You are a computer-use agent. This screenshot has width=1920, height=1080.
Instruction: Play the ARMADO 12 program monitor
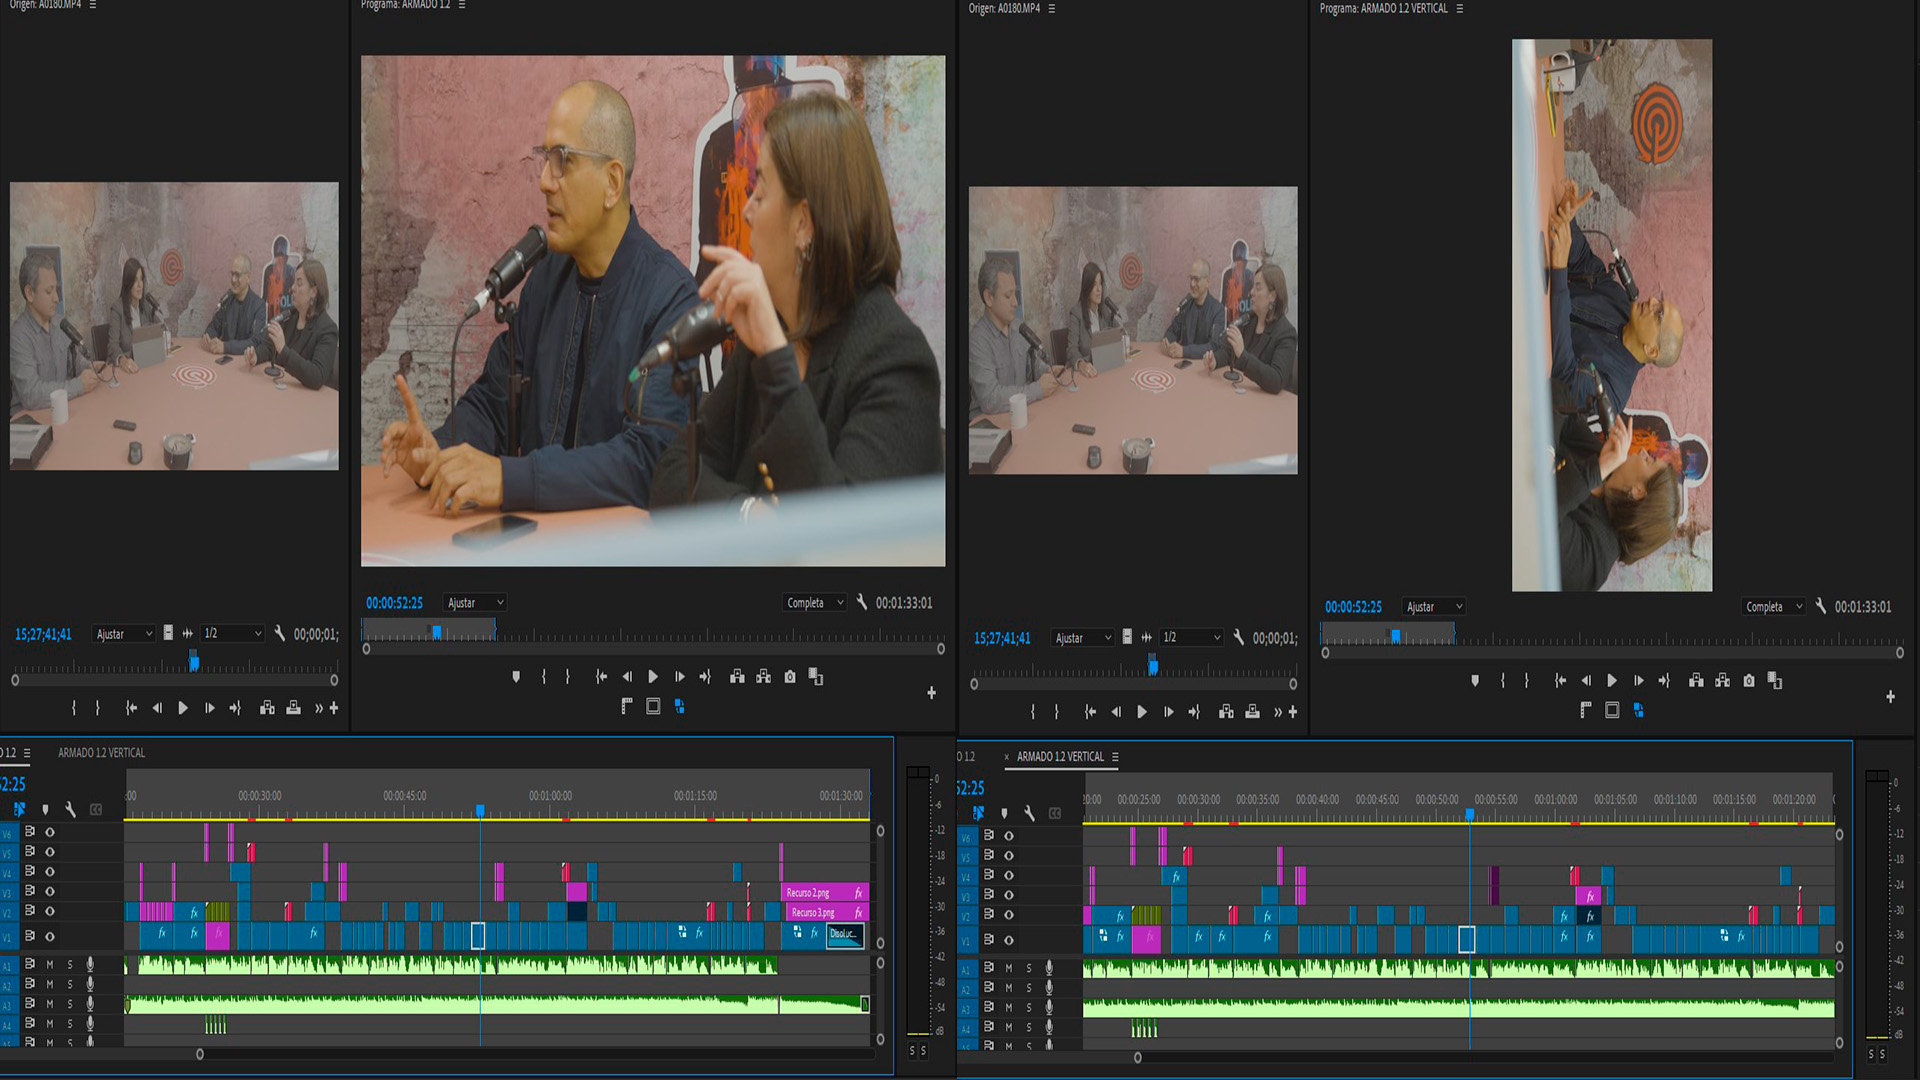click(x=653, y=677)
